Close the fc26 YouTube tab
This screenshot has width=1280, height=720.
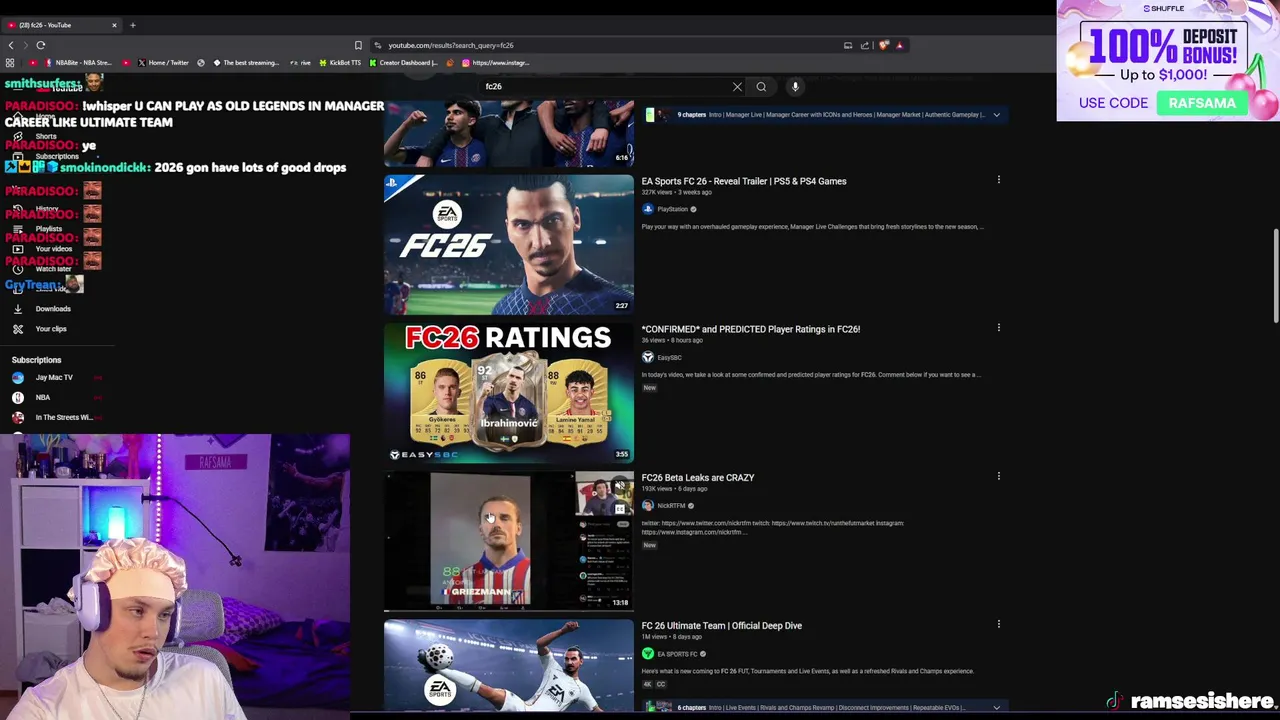click(114, 25)
